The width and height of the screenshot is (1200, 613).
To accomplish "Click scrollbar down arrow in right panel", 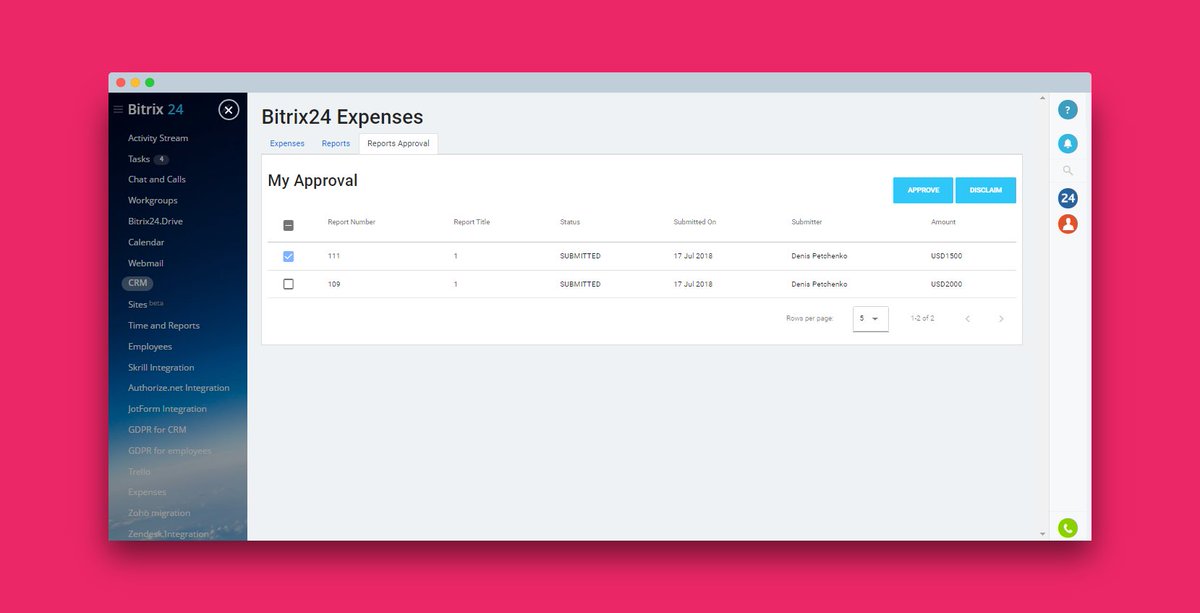I will [1043, 535].
